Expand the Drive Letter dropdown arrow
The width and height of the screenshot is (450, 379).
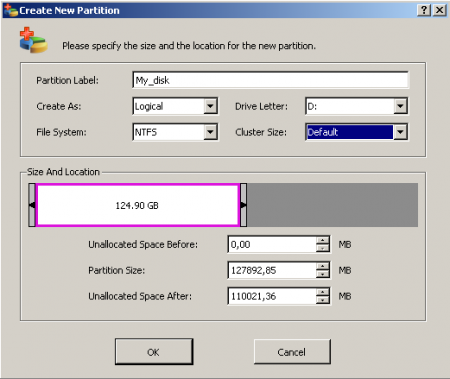pyautogui.click(x=400, y=106)
